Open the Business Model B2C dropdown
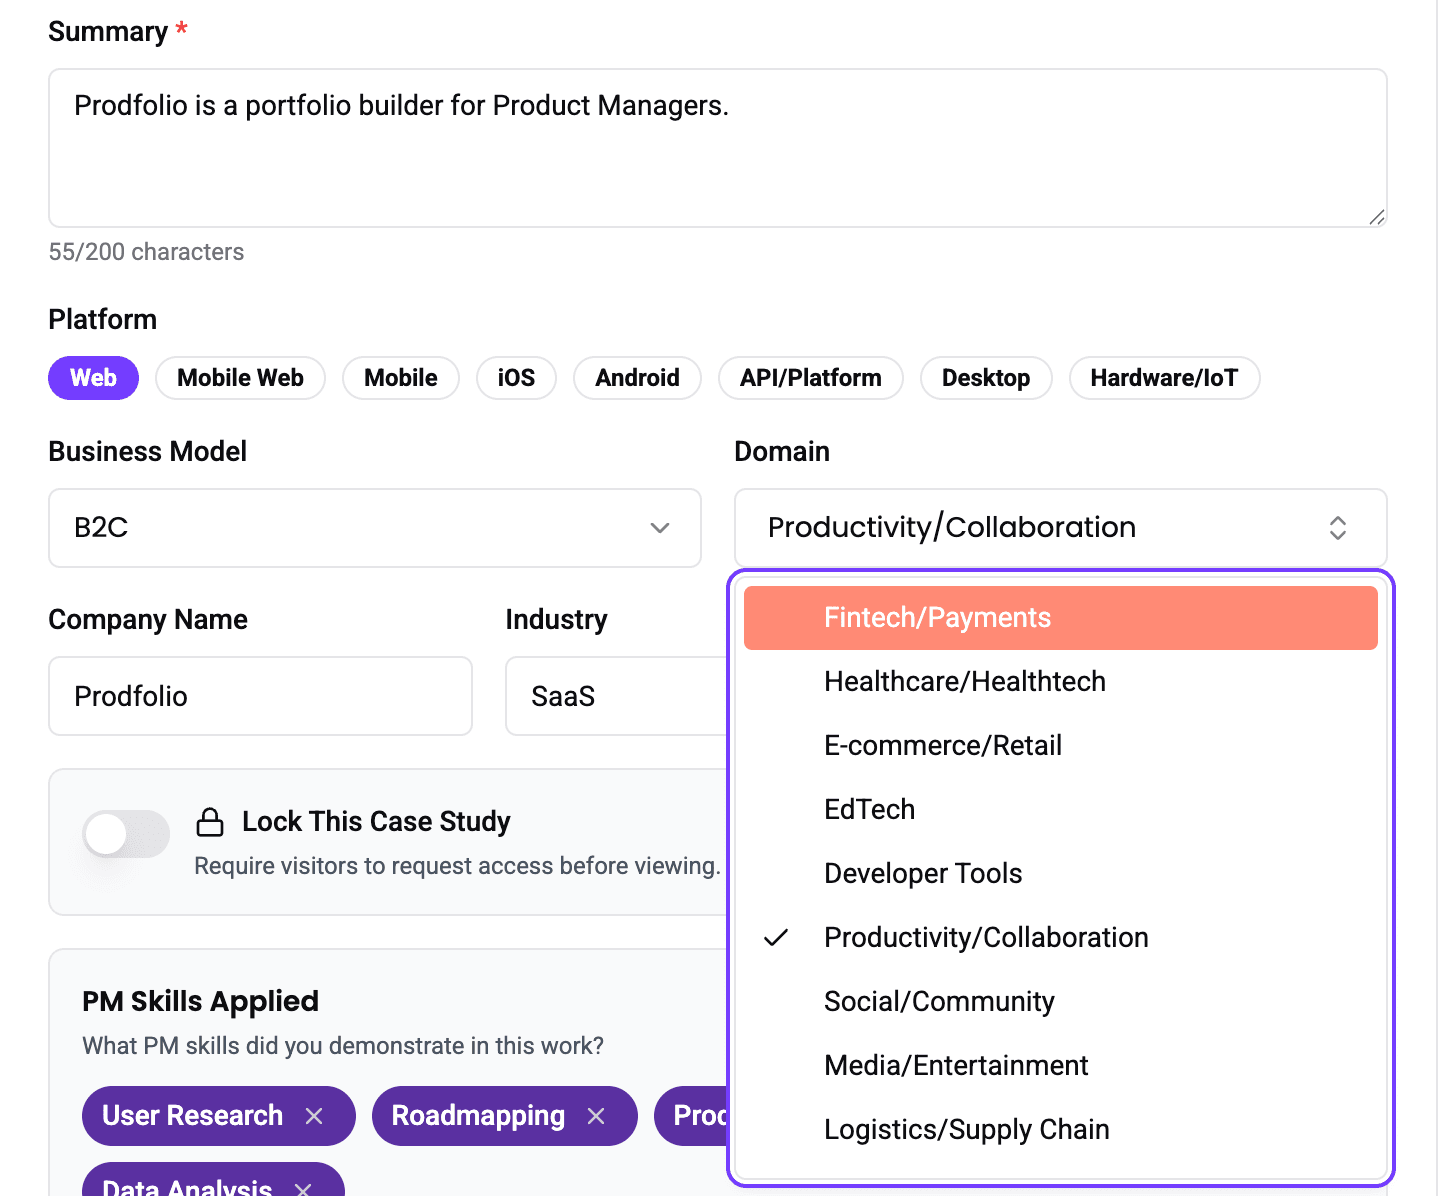Viewport: 1438px width, 1196px height. (375, 528)
